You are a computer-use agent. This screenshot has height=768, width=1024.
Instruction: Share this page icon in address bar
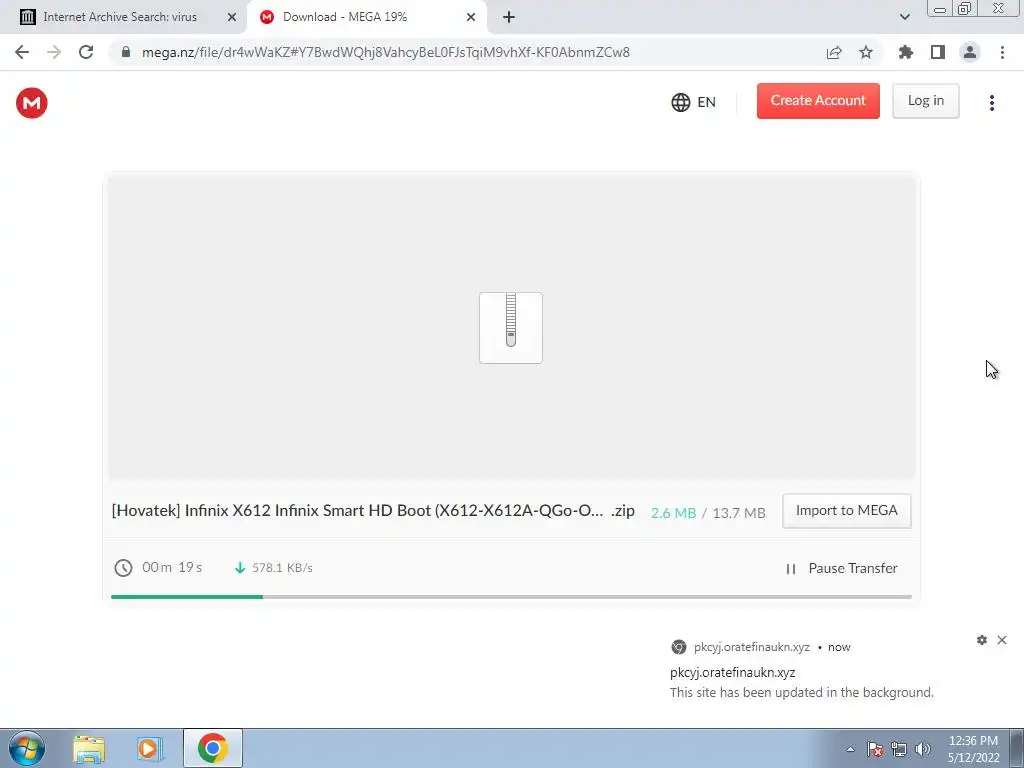click(834, 52)
